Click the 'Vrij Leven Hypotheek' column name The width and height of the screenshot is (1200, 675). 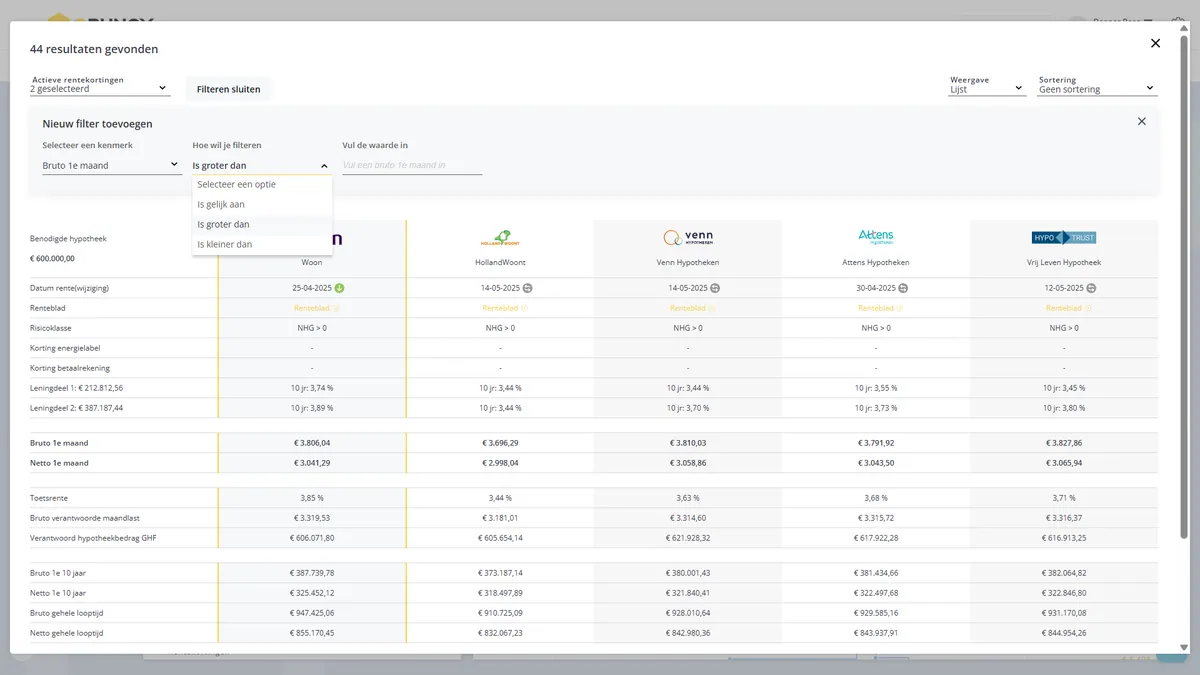click(x=1064, y=263)
